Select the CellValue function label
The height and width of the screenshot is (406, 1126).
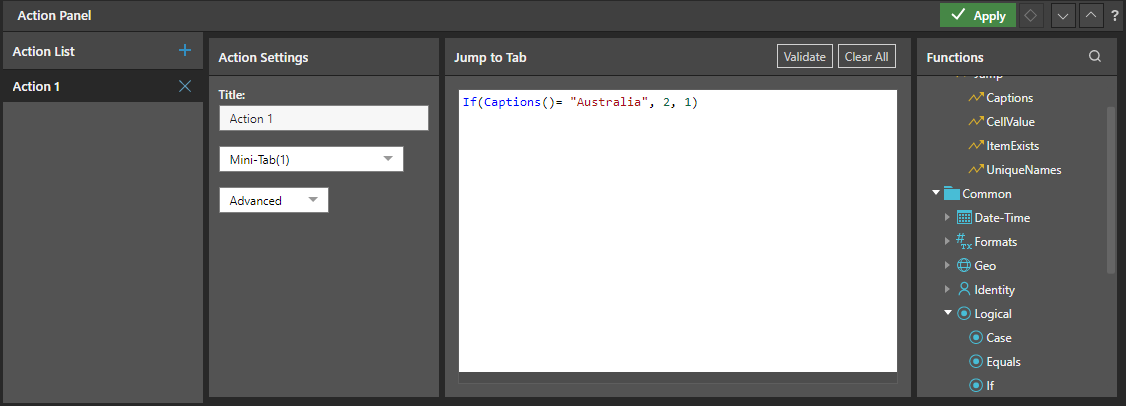click(1010, 121)
